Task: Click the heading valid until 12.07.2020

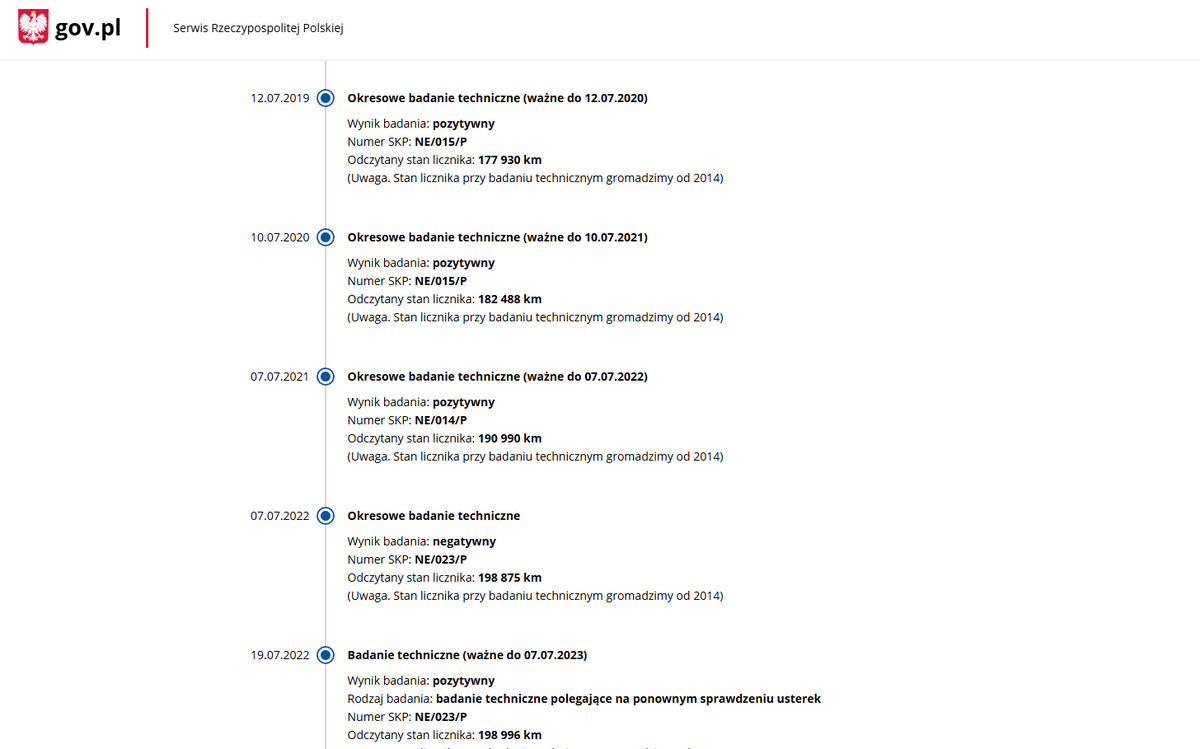Action: [x=497, y=98]
